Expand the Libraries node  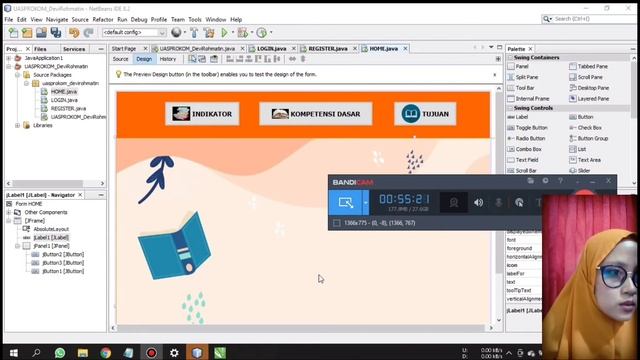click(18, 125)
